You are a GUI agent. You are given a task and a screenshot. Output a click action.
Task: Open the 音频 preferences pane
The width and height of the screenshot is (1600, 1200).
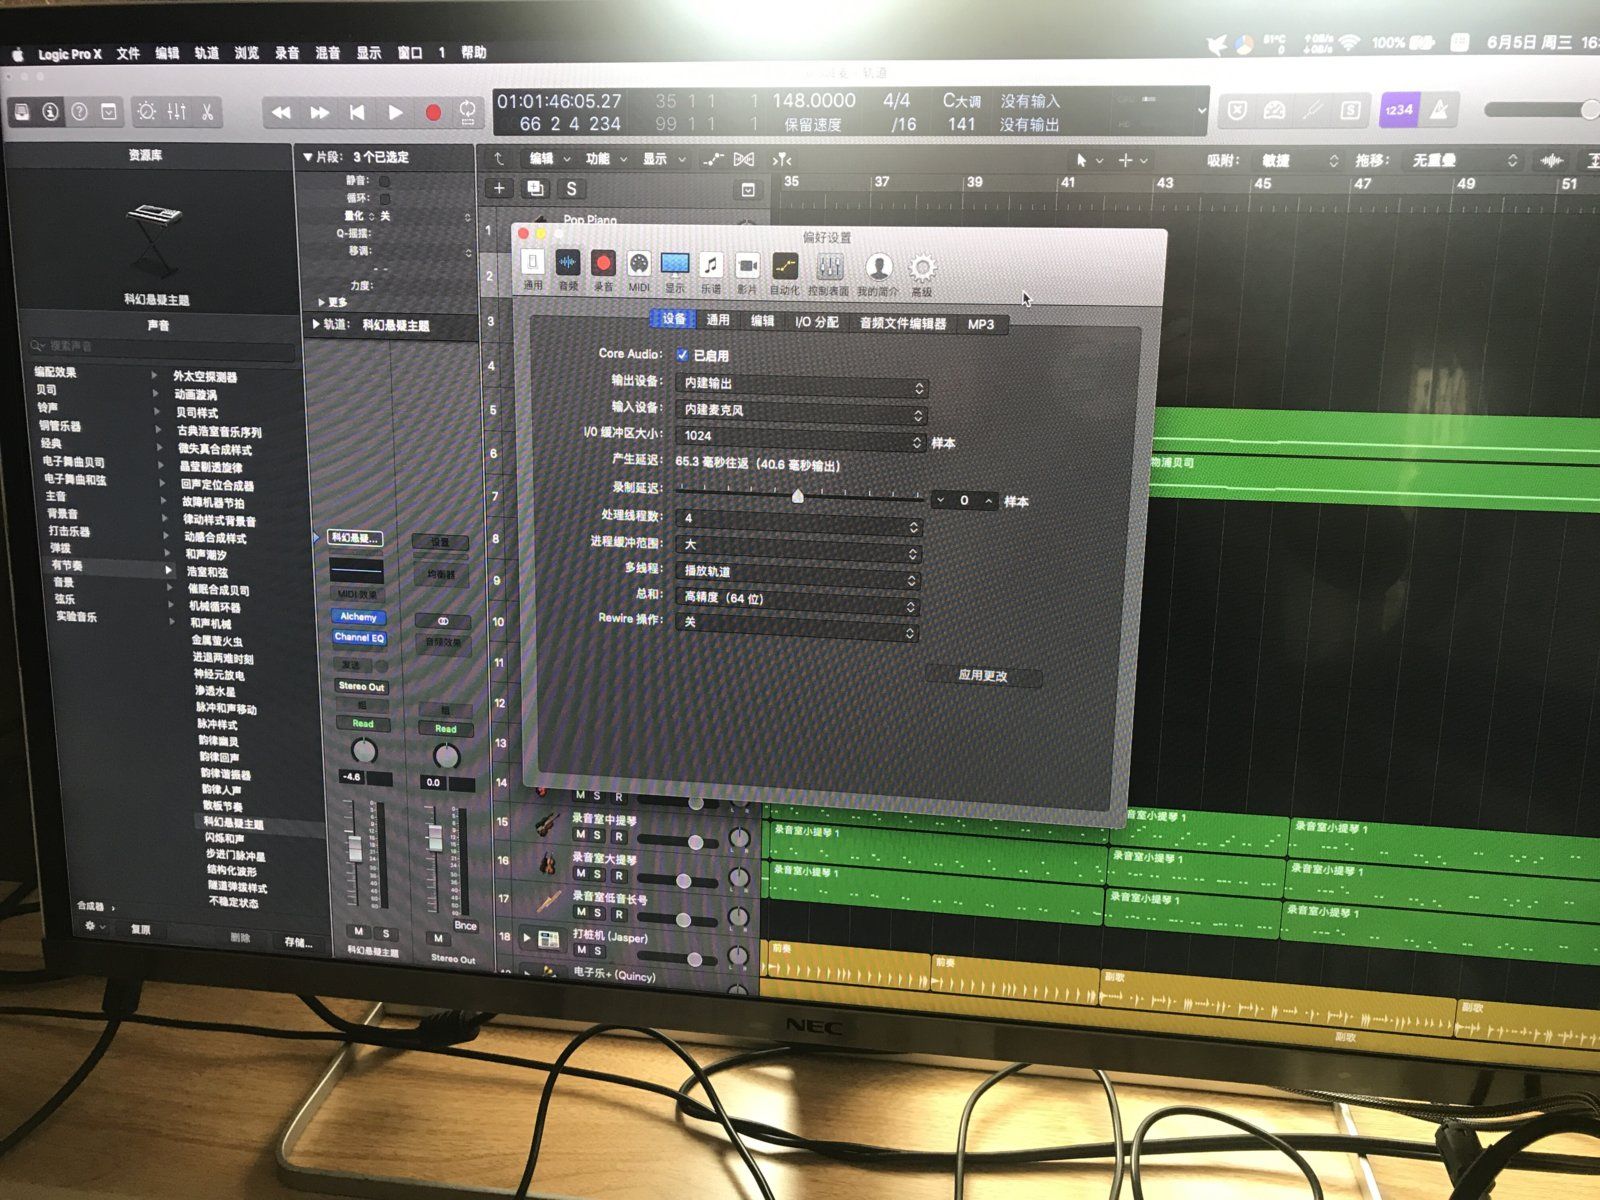point(568,270)
